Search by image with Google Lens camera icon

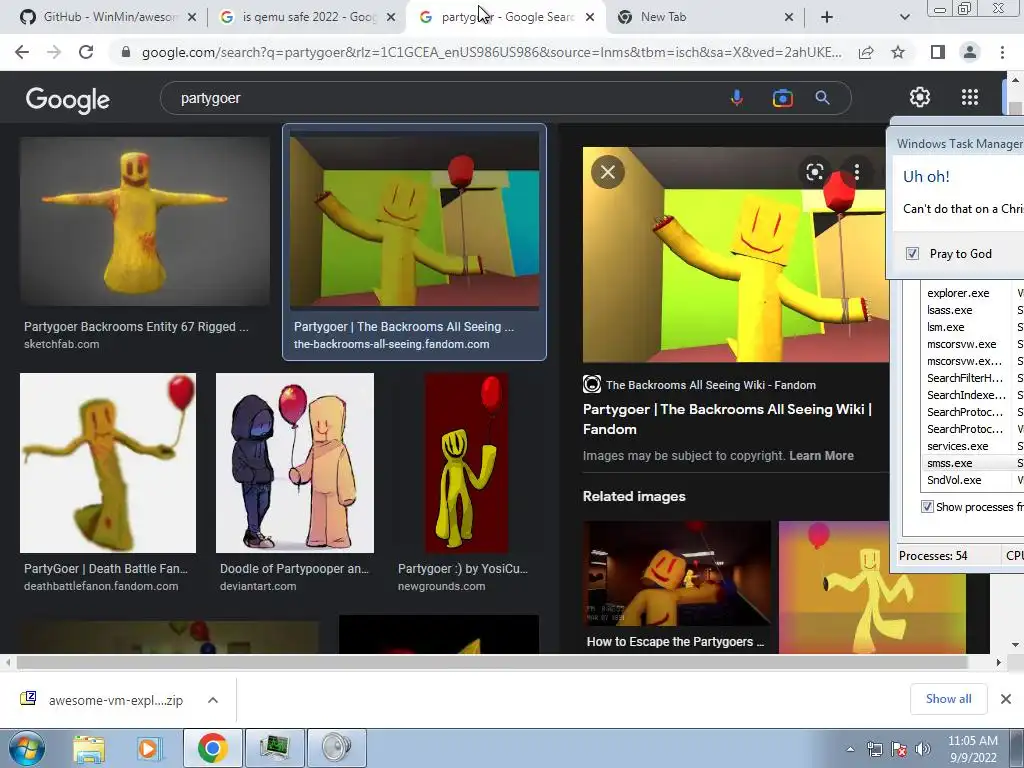click(782, 98)
